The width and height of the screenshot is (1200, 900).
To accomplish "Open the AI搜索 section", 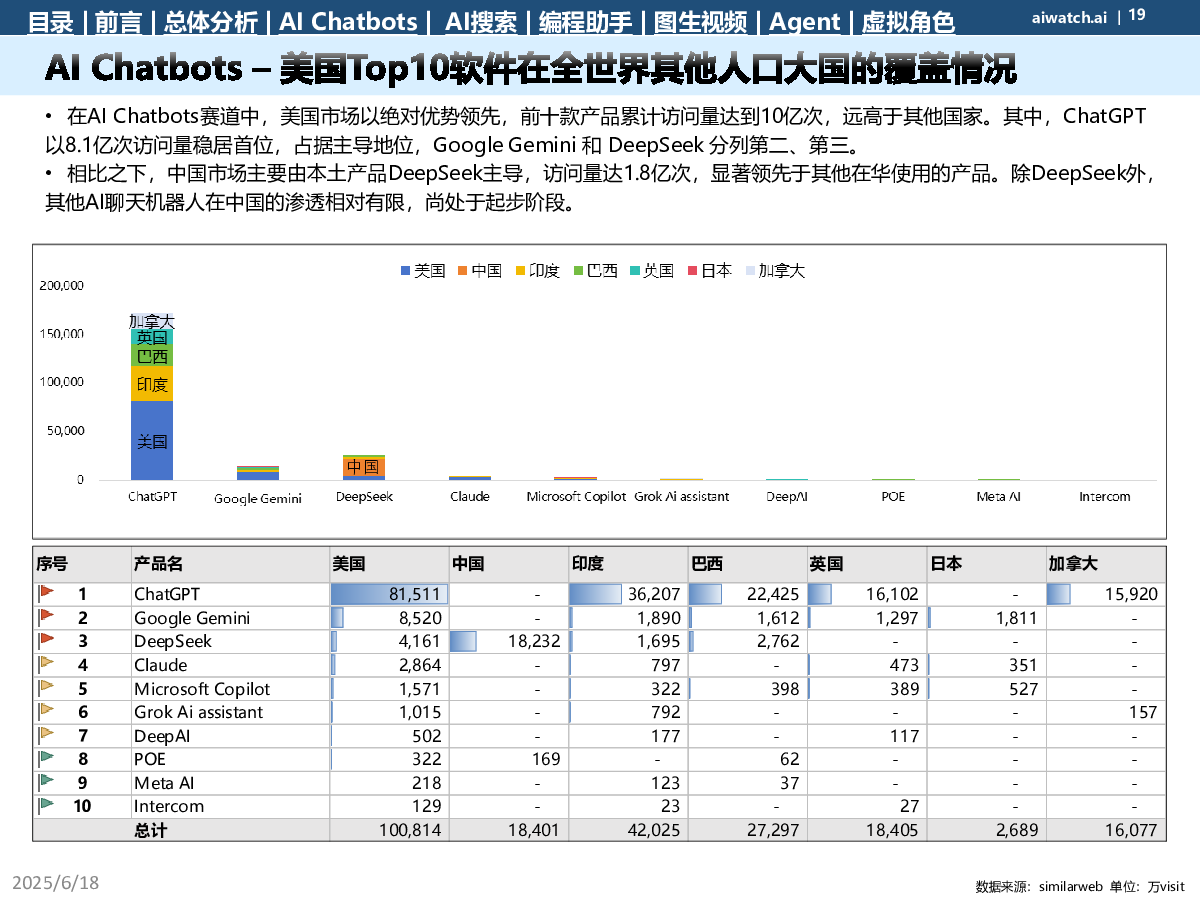I will point(481,21).
